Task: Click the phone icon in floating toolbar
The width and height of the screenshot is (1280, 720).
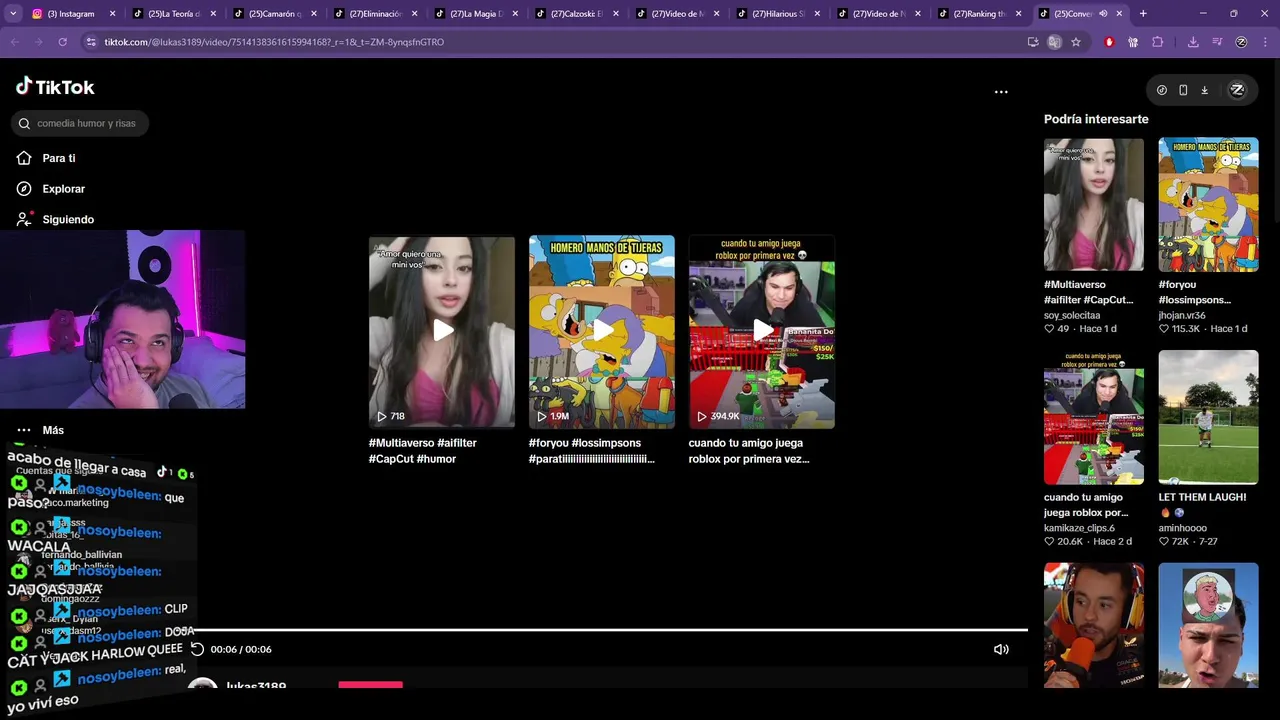Action: point(1183,90)
